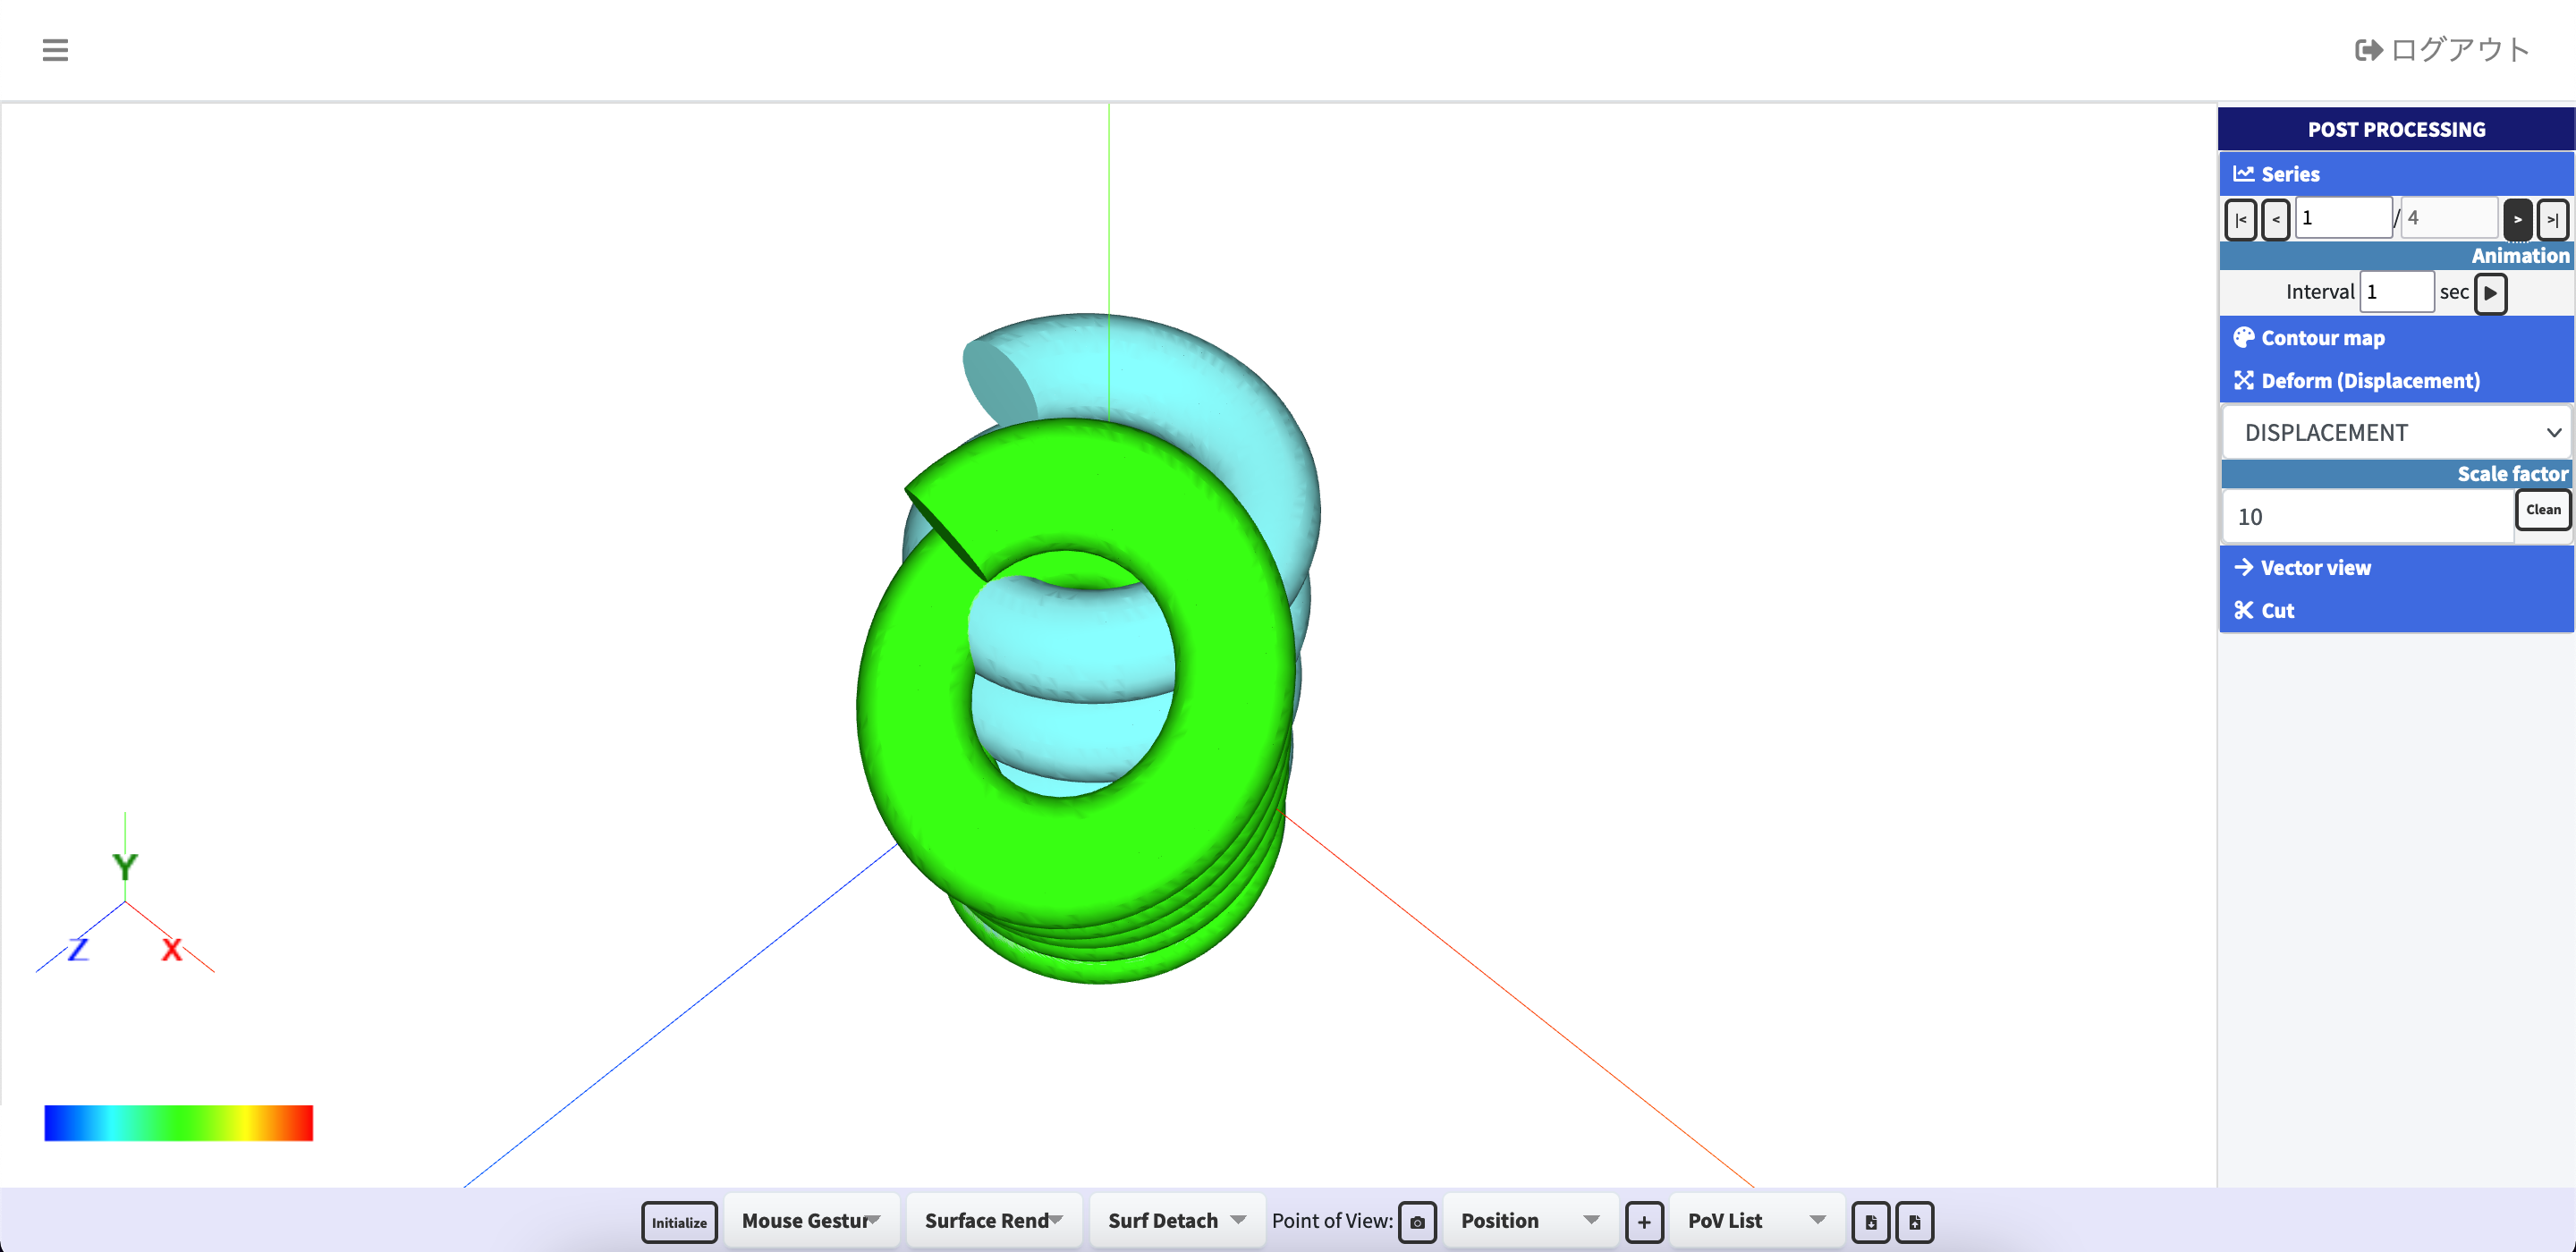The image size is (2576, 1252).
Task: Click the file download icon
Action: coord(1870,1222)
